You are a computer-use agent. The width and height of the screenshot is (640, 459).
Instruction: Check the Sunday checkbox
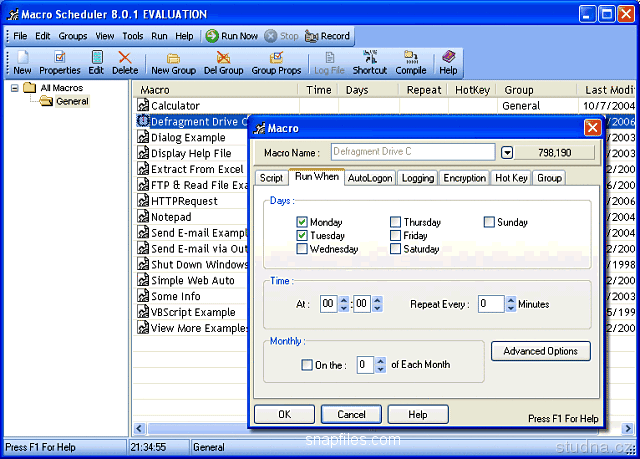pos(490,222)
